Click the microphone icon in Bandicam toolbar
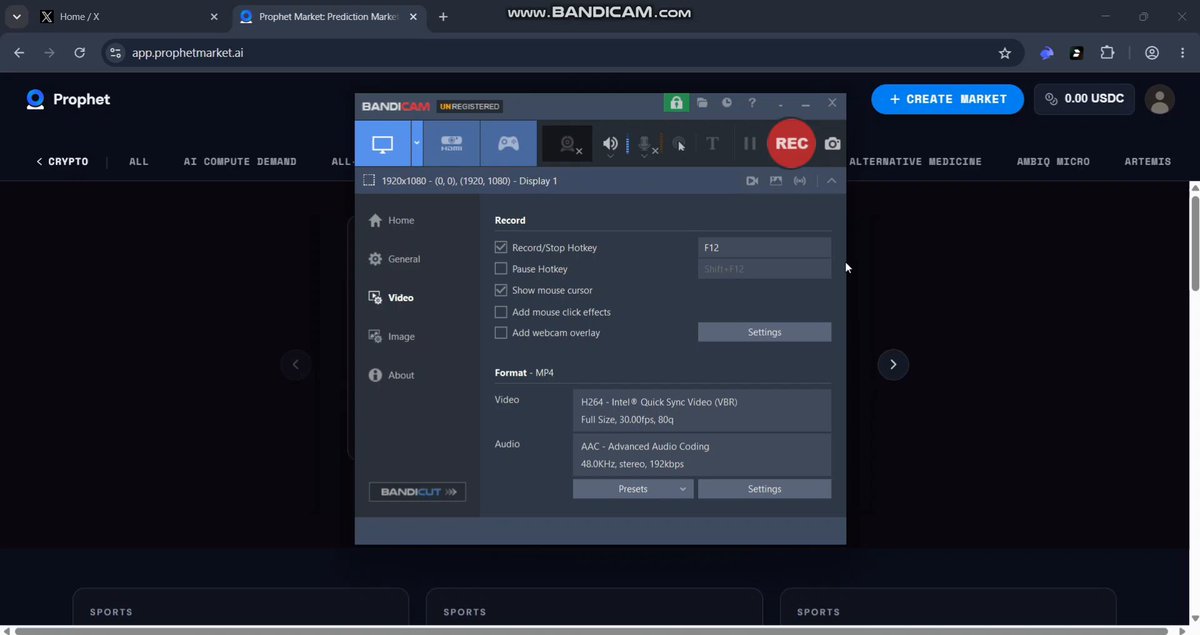The width and height of the screenshot is (1200, 635). pos(646,145)
